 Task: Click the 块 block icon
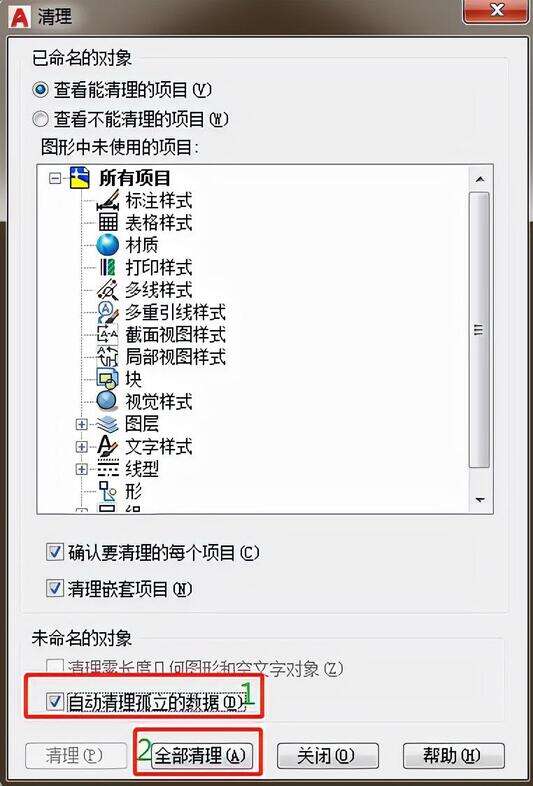tap(107, 379)
